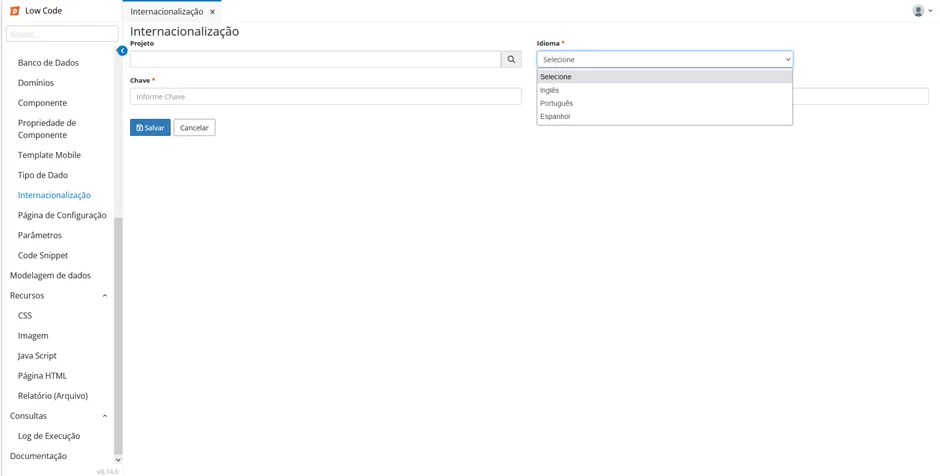Viewport: 940px width, 476px height.
Task: Open the Tipo de Dado menu item
Action: pos(43,175)
